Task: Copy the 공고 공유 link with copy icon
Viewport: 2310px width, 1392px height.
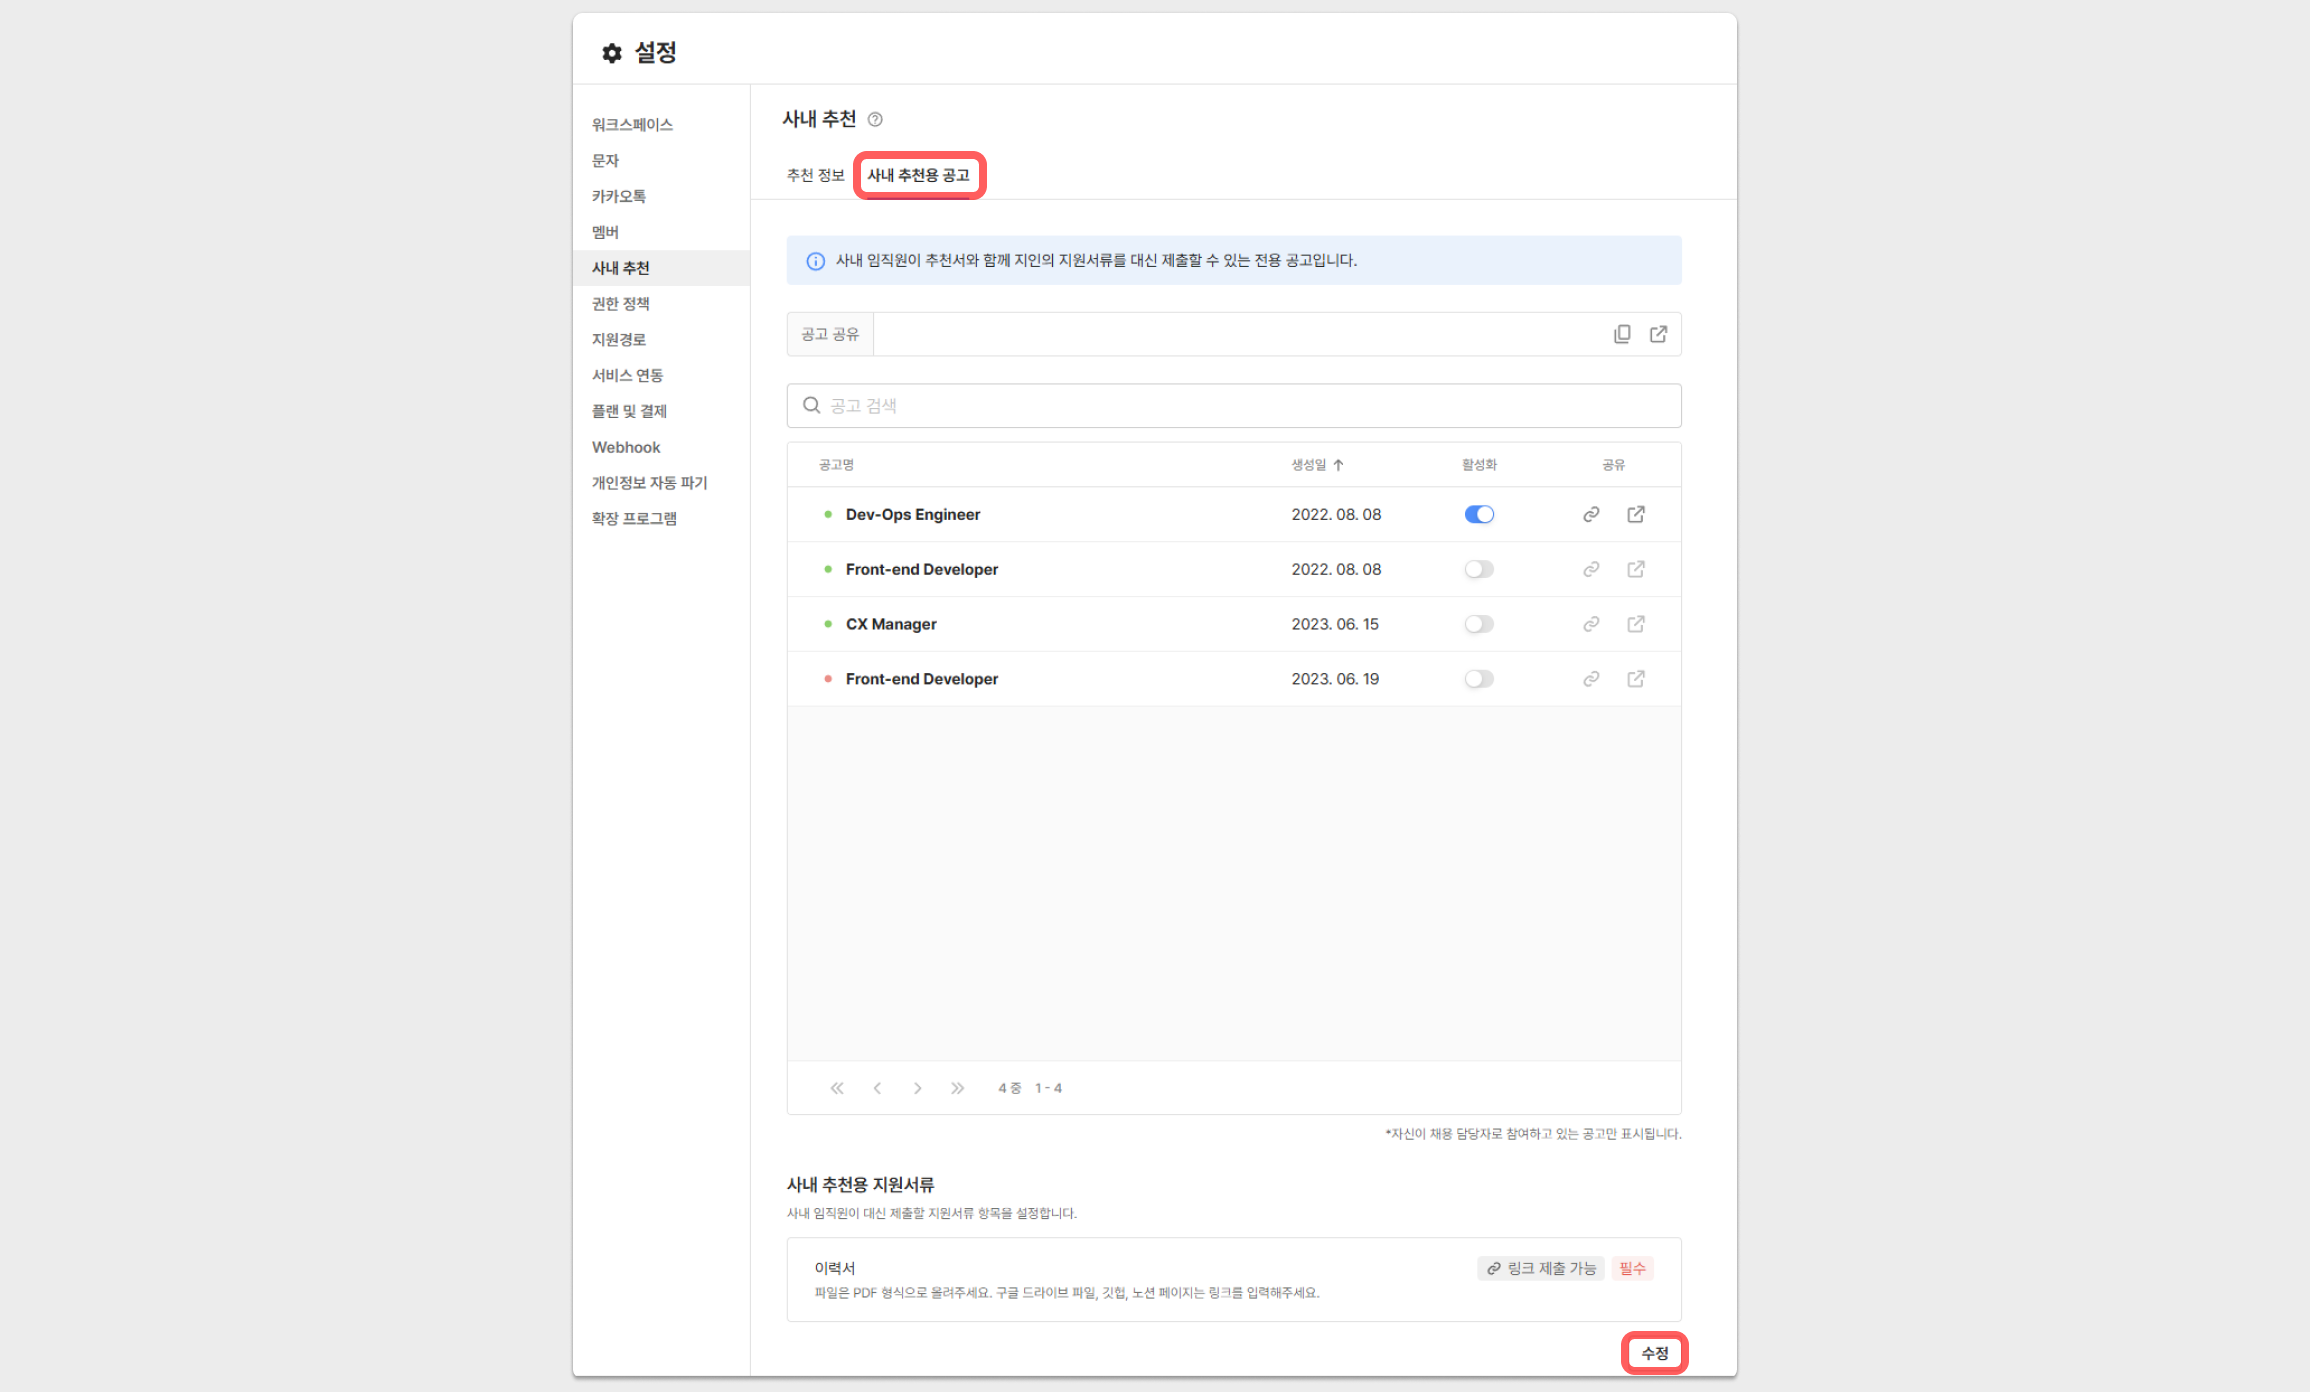Action: (1622, 334)
